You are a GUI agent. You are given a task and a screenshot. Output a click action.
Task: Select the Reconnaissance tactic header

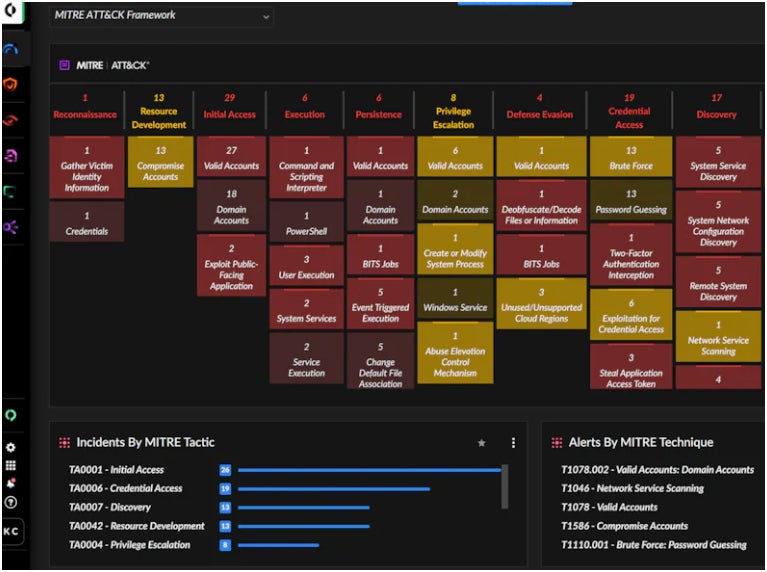(x=85, y=107)
